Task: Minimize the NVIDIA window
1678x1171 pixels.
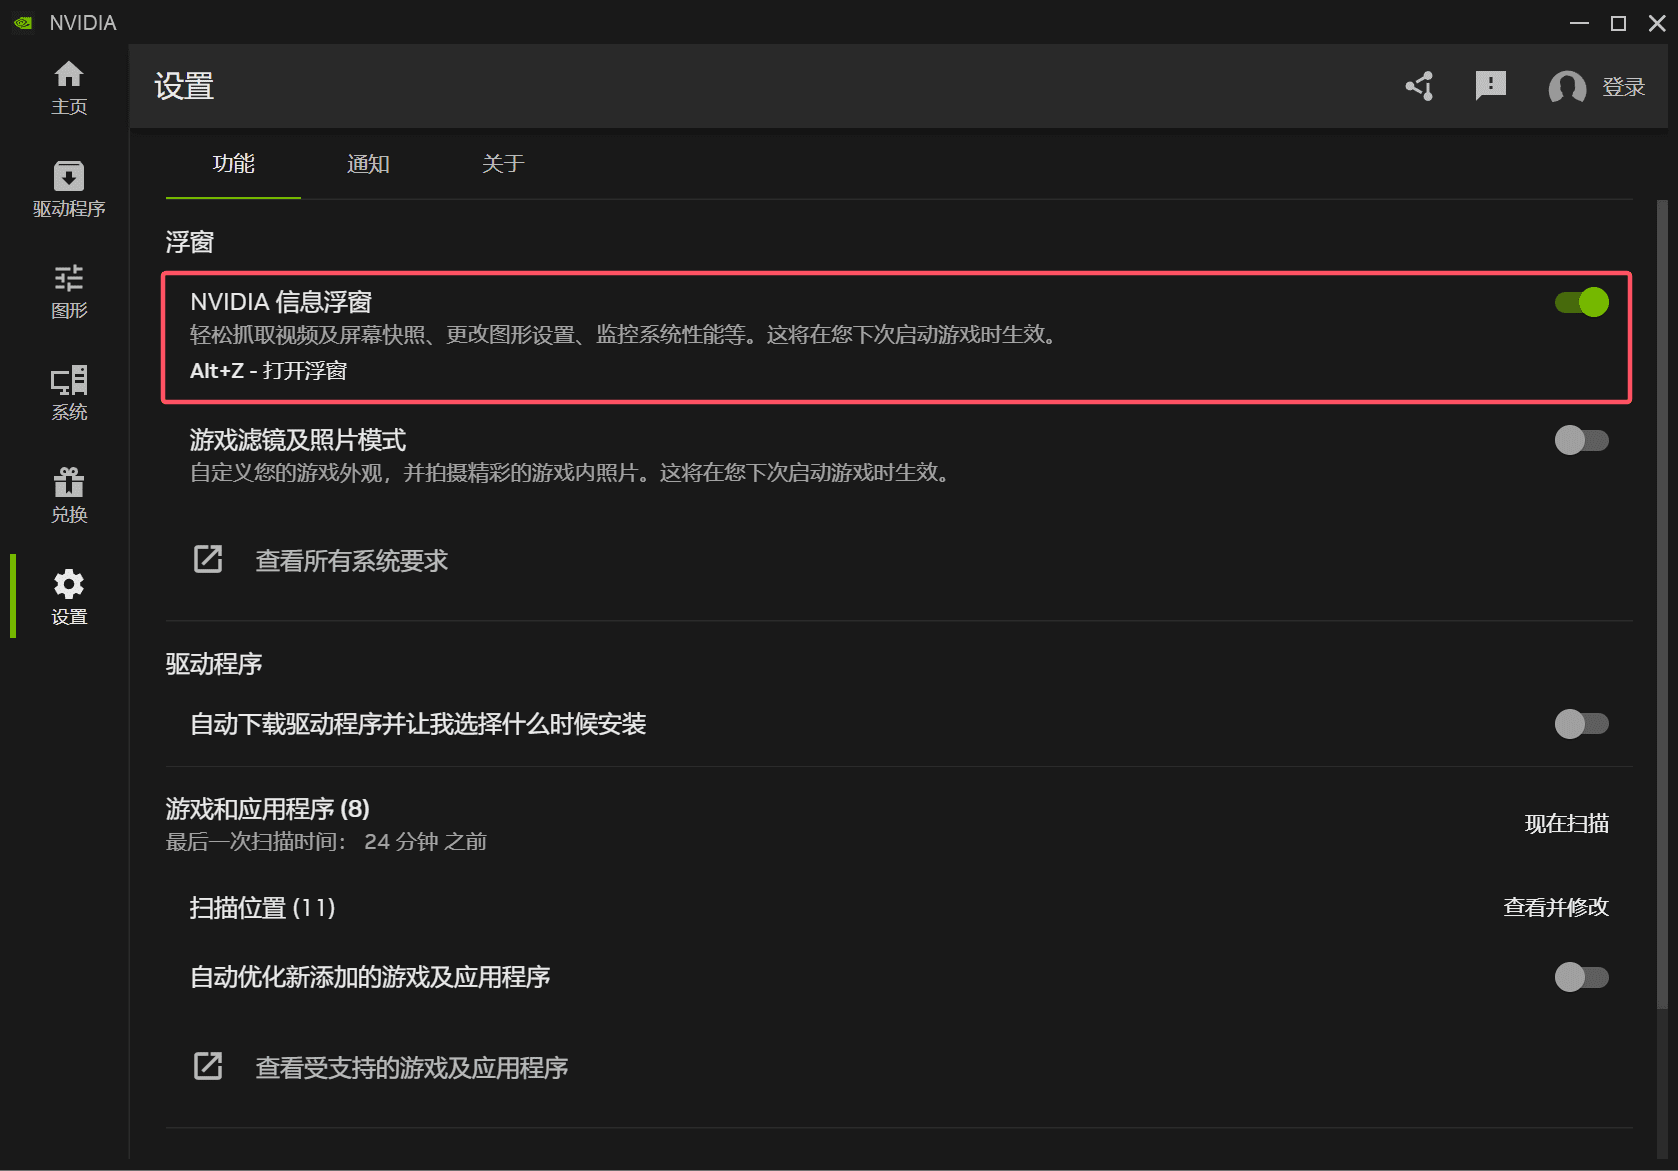Action: coord(1580,23)
